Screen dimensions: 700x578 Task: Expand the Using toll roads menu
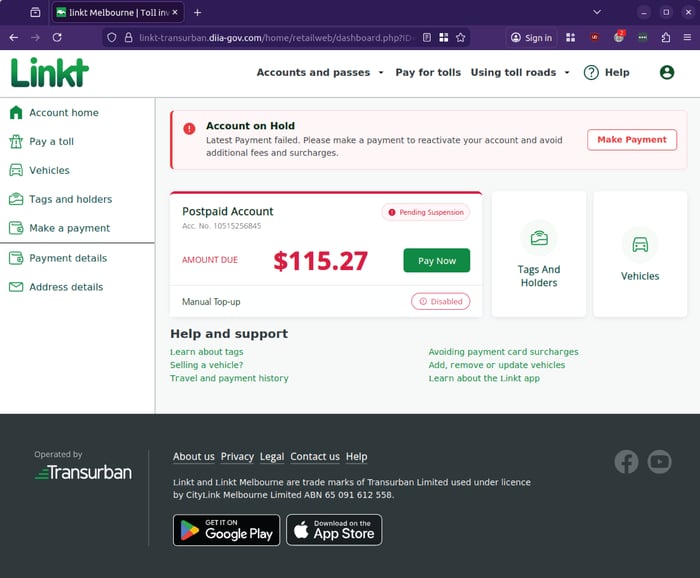pyautogui.click(x=520, y=72)
